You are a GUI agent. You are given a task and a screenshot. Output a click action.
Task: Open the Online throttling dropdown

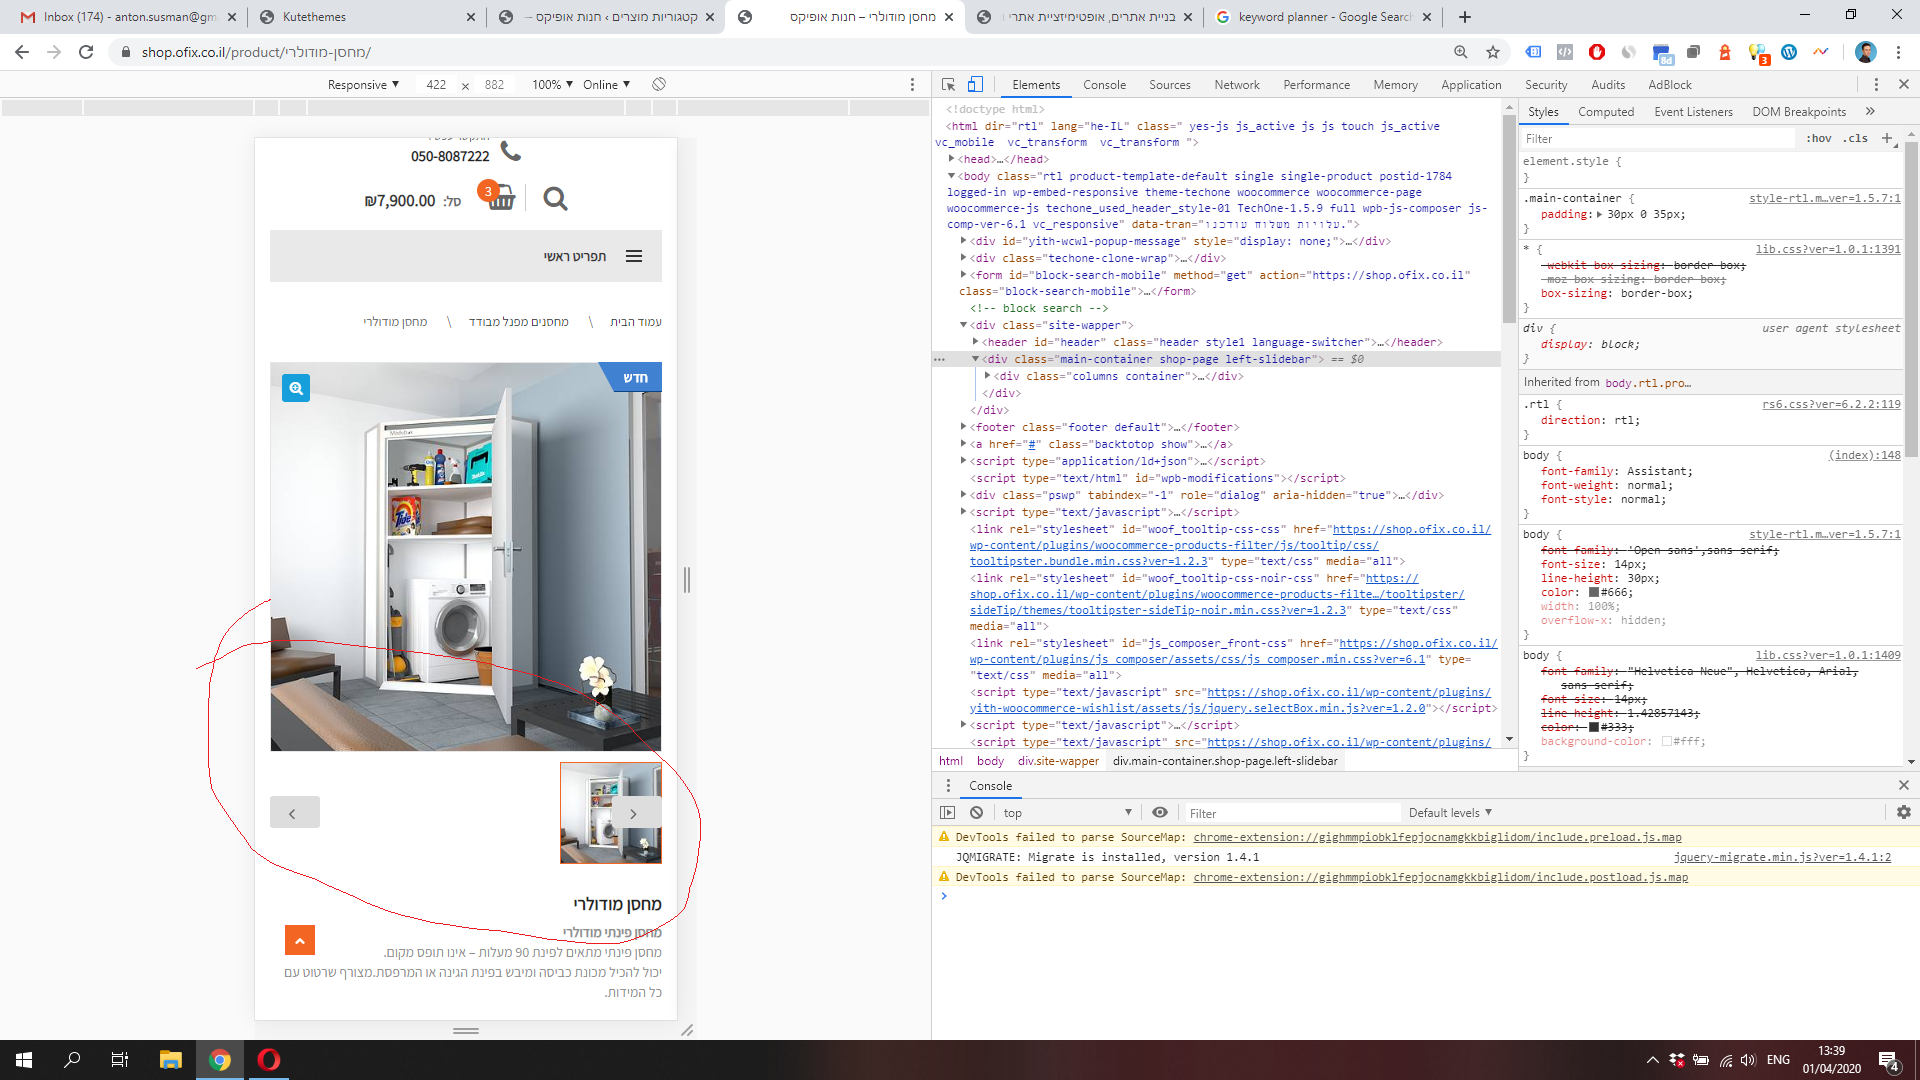[x=606, y=85]
